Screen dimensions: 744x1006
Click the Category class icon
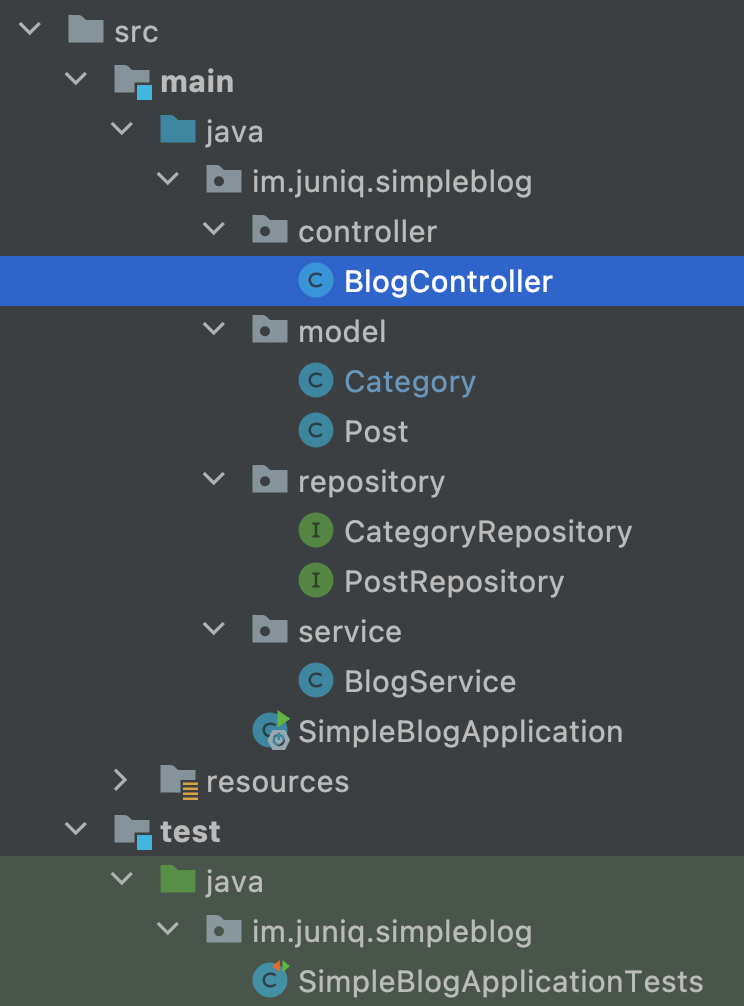(316, 381)
